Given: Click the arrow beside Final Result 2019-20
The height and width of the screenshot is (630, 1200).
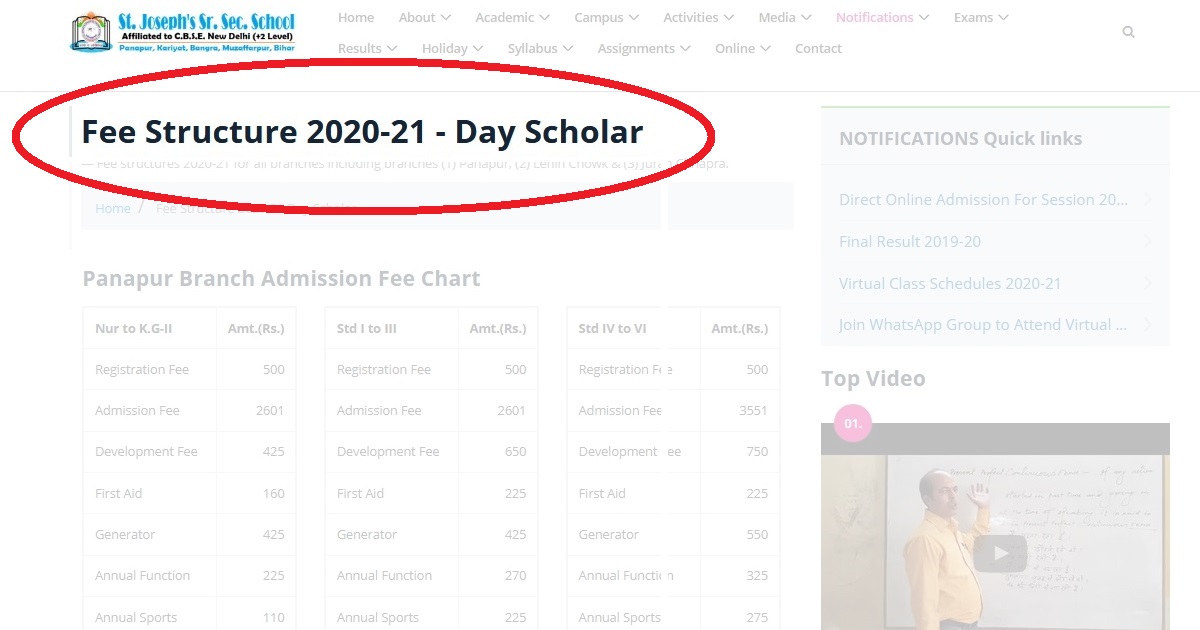Looking at the screenshot, I should coord(1148,241).
